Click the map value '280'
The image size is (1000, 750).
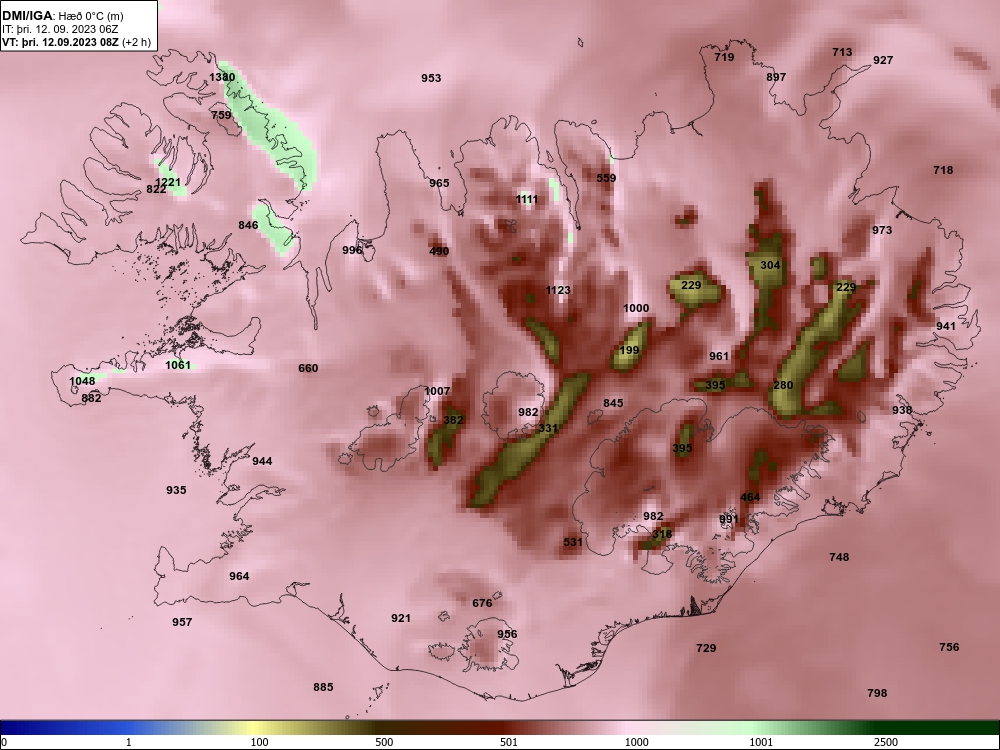[783, 385]
